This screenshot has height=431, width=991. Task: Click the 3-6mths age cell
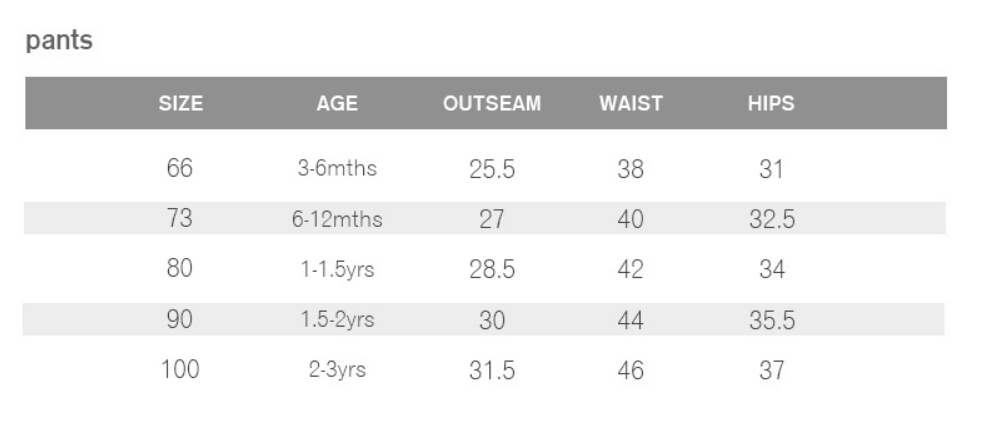click(x=337, y=169)
